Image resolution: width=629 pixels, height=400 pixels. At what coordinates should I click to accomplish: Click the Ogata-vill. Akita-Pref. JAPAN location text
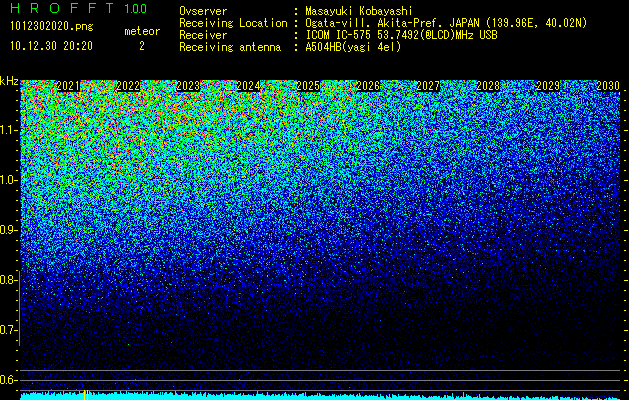[x=446, y=23]
